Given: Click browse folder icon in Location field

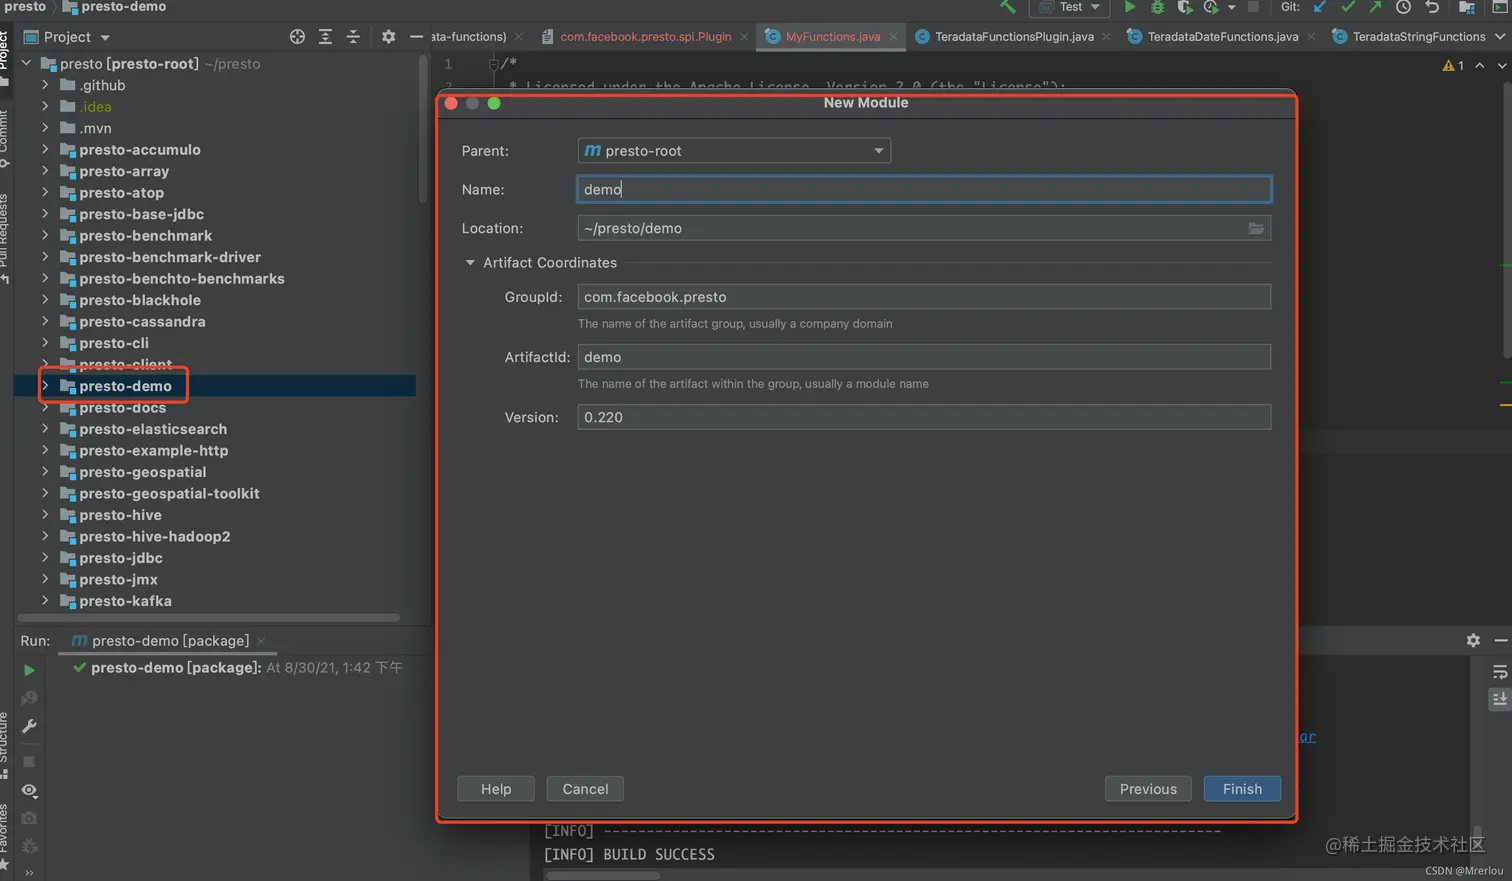Looking at the screenshot, I should pyautogui.click(x=1256, y=228).
